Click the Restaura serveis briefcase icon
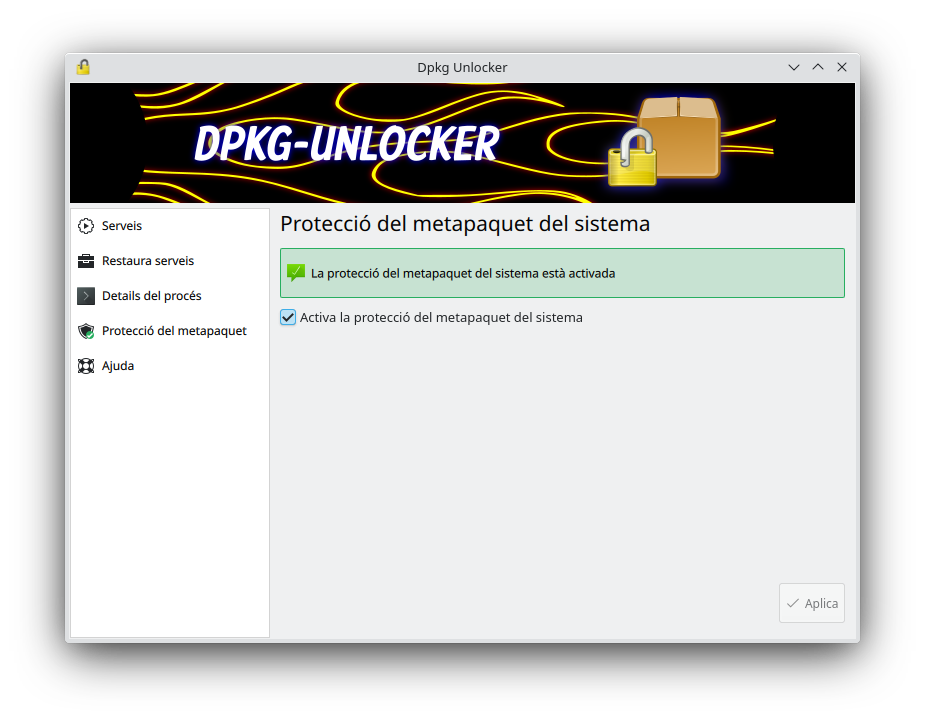 click(x=86, y=261)
